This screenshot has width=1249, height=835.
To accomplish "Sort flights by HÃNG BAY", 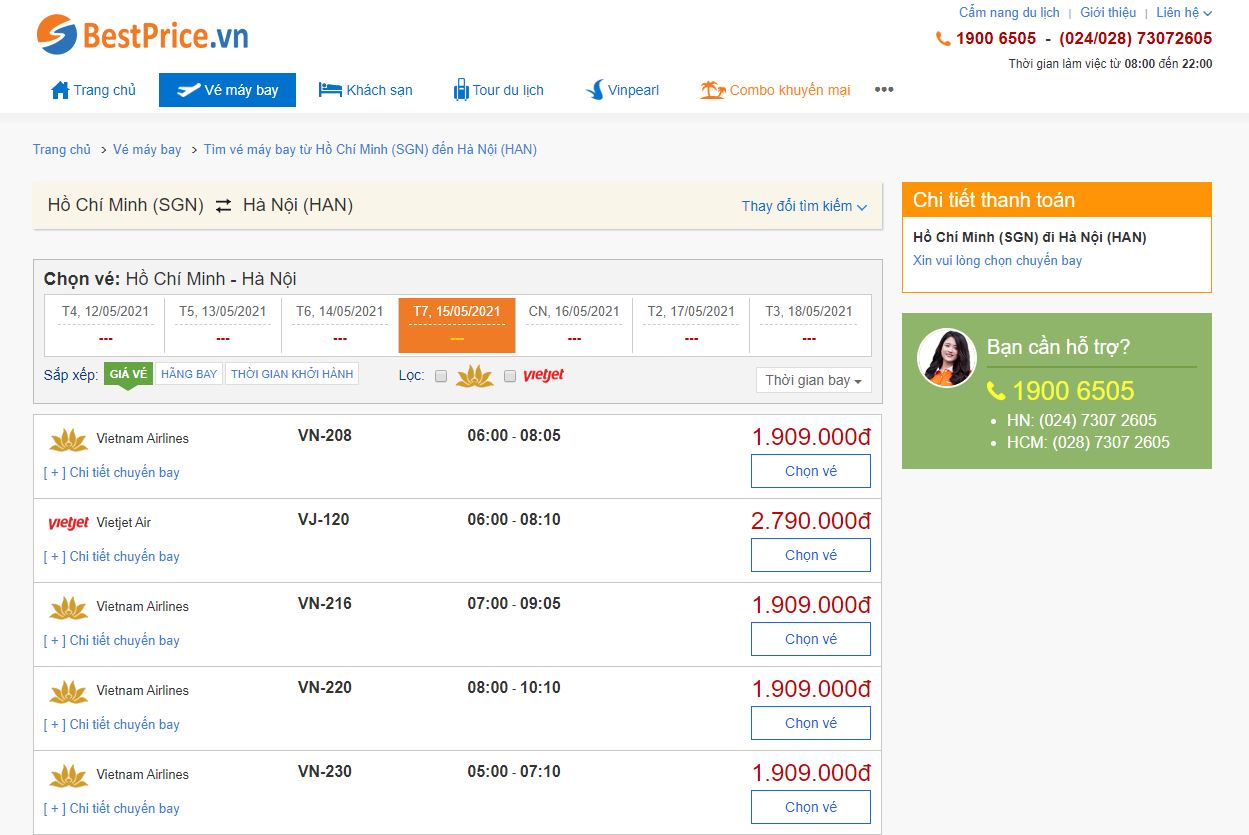I will click(x=189, y=374).
